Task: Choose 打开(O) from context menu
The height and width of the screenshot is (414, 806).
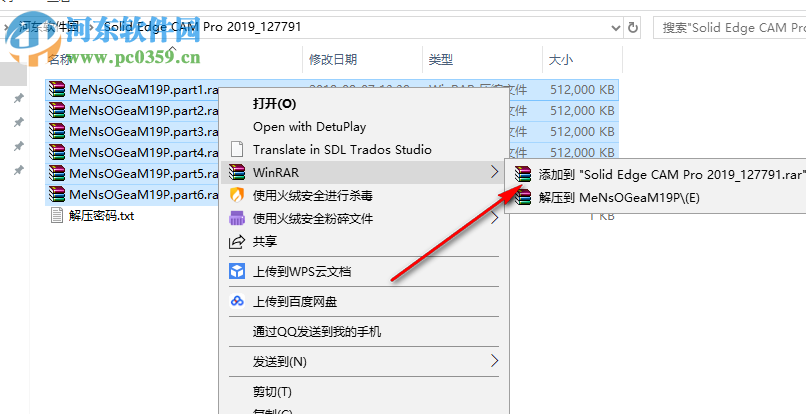Action: point(274,104)
